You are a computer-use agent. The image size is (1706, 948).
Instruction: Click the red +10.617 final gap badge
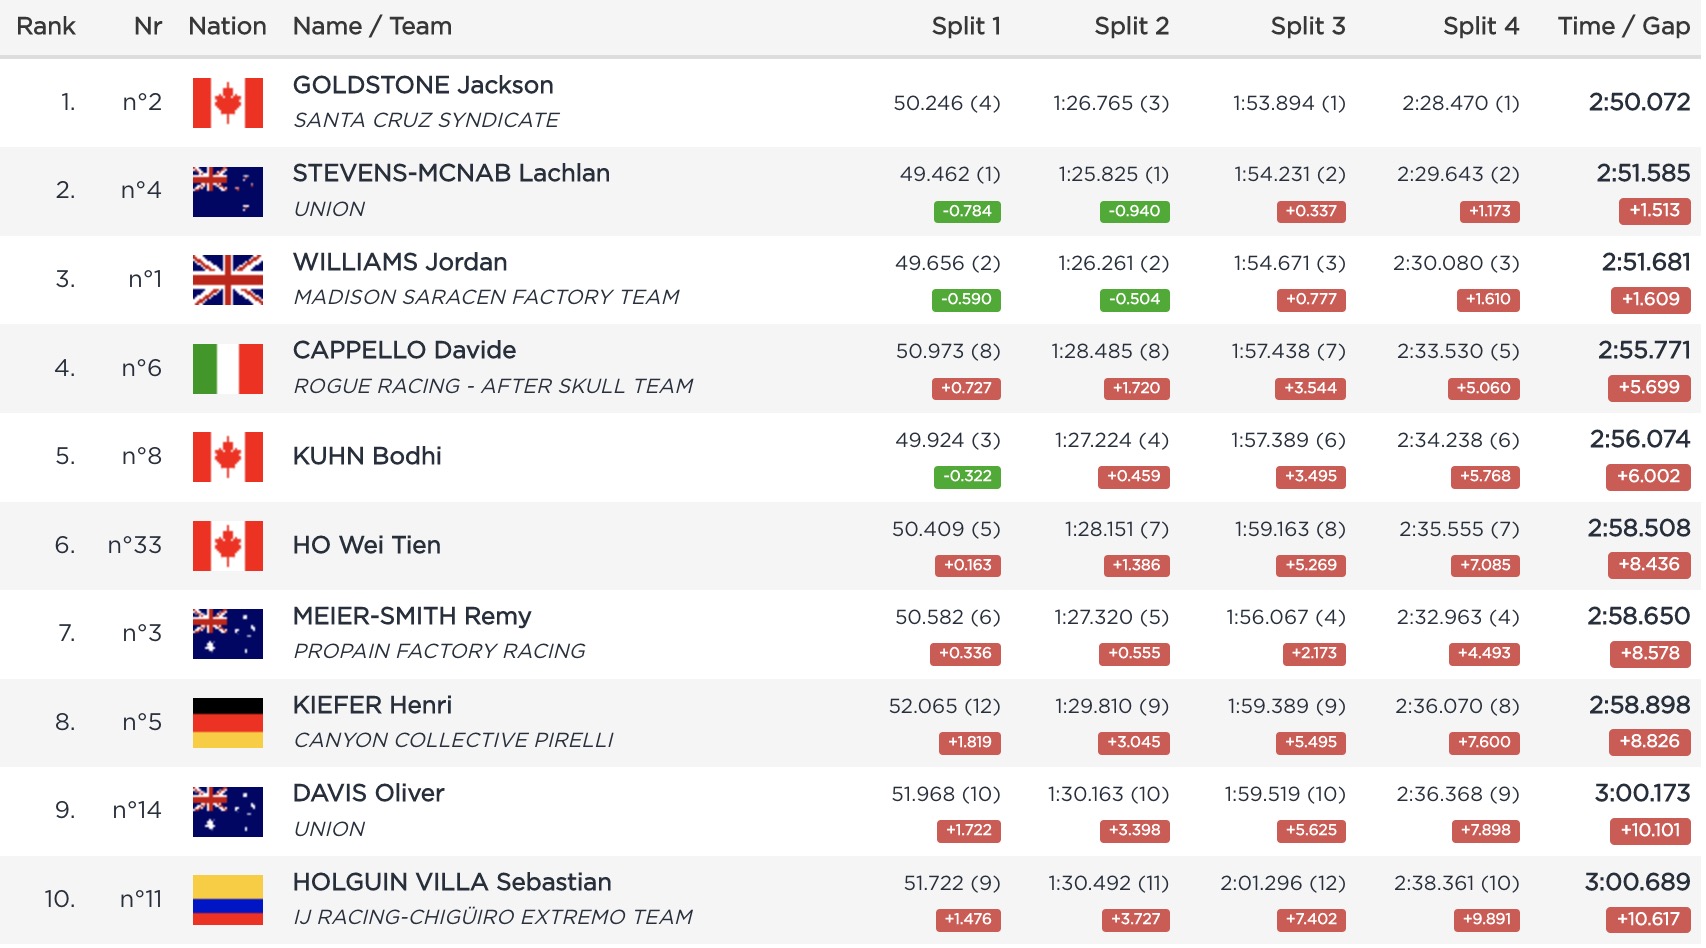pyautogui.click(x=1649, y=919)
